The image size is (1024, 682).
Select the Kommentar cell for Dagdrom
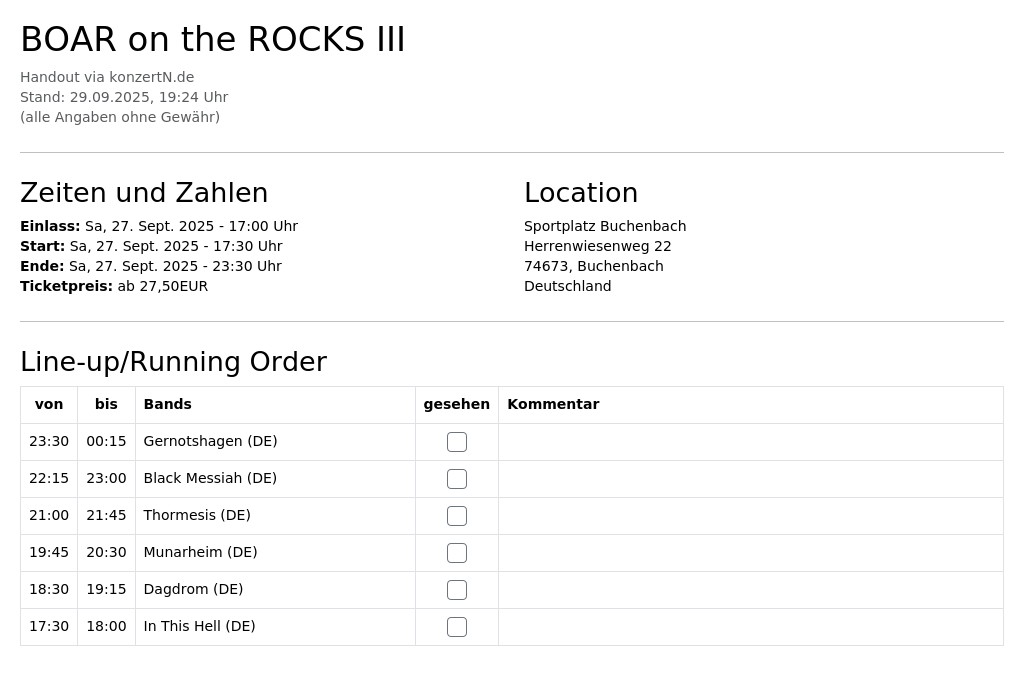(x=750, y=590)
